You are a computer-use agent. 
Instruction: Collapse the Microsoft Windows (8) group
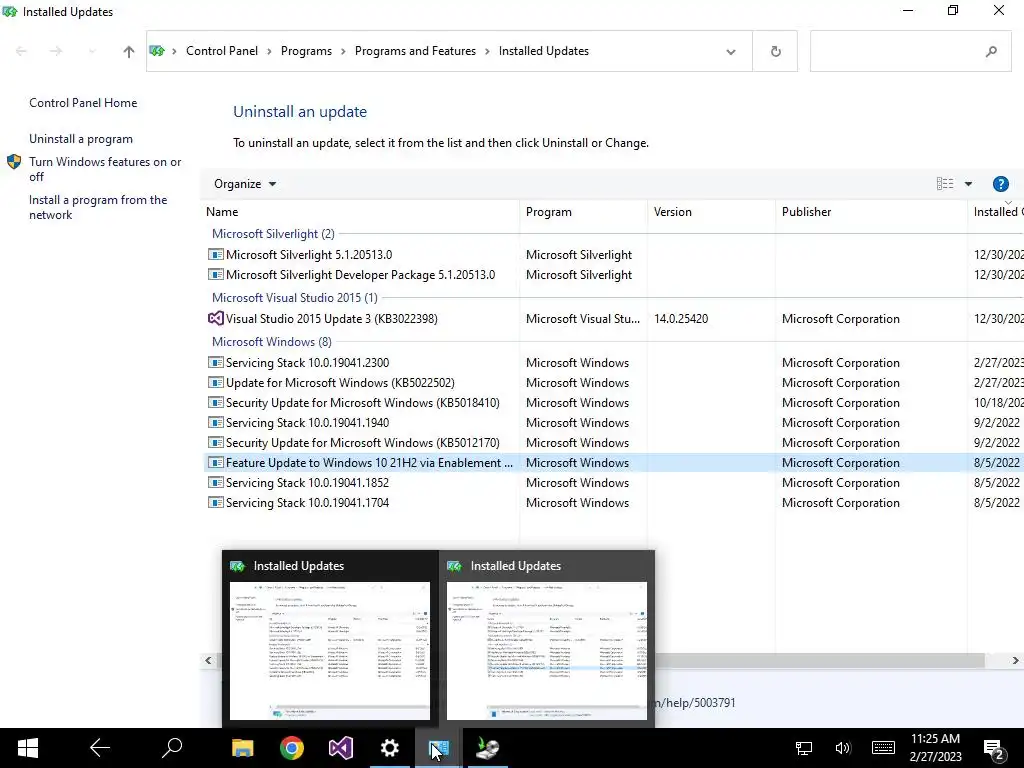[272, 342]
